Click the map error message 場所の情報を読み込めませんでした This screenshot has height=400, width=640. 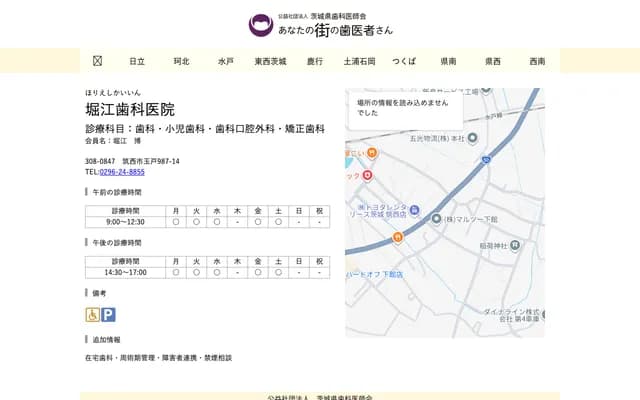pos(402,108)
